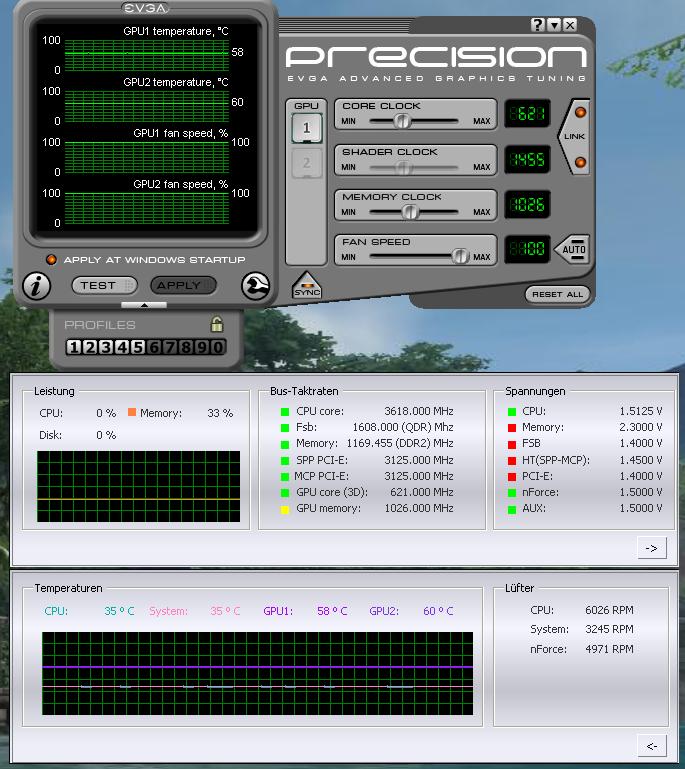The width and height of the screenshot is (685, 769).
Task: Enable AUTO fan speed
Action: point(573,249)
